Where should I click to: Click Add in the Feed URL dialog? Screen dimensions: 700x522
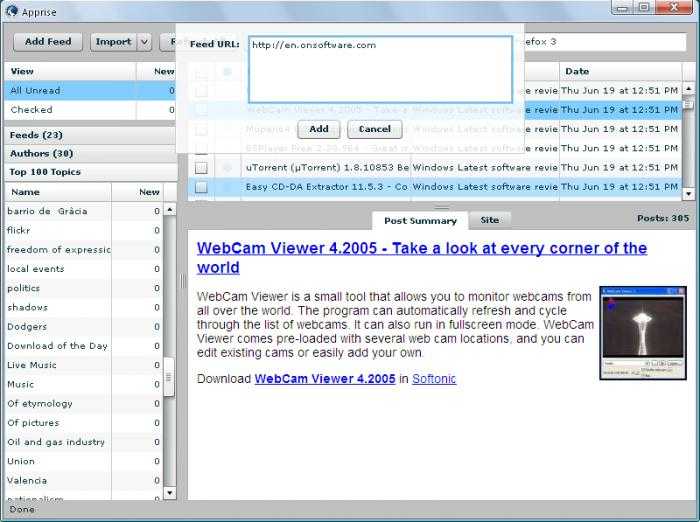(x=319, y=129)
